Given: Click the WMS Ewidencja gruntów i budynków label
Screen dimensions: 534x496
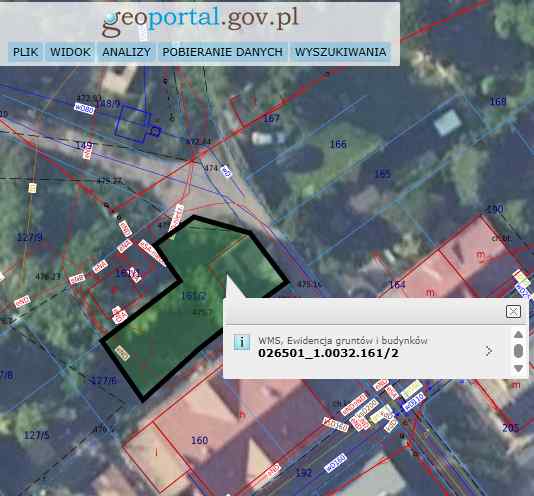Looking at the screenshot, I should tap(343, 340).
